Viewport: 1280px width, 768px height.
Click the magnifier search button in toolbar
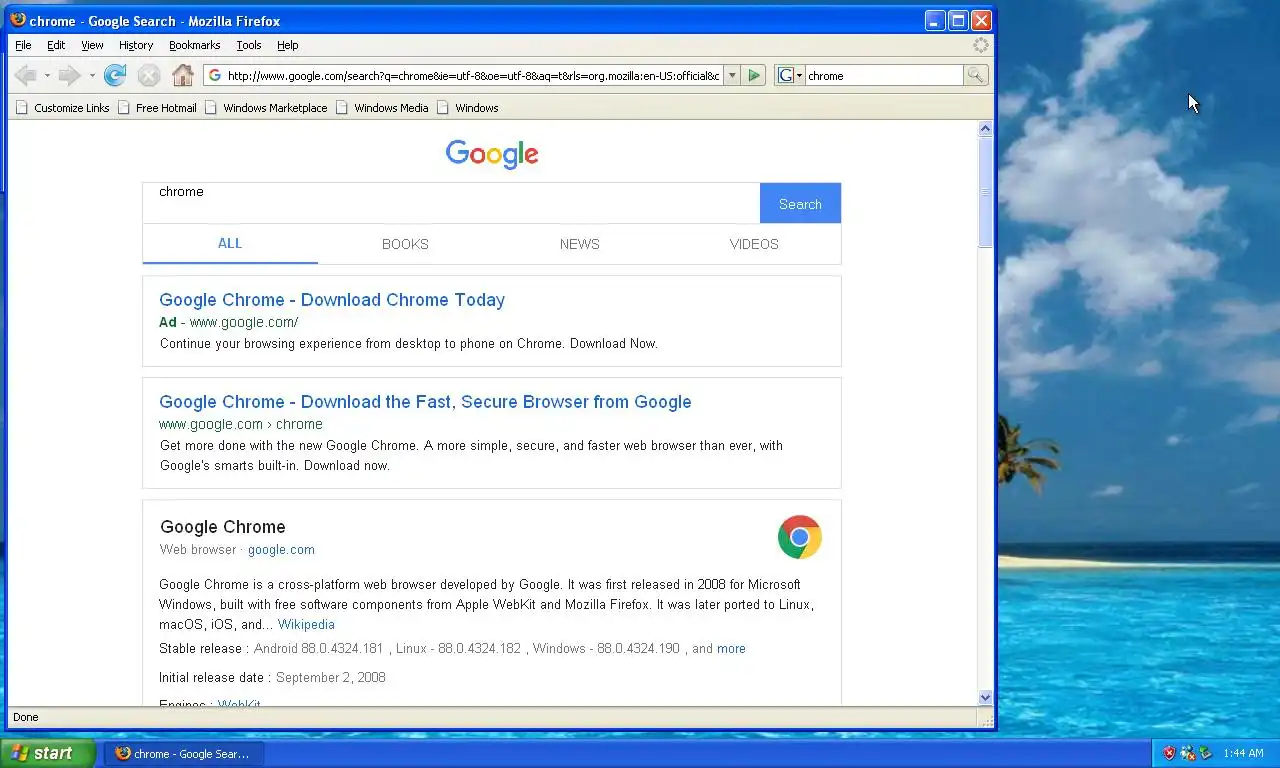click(975, 75)
